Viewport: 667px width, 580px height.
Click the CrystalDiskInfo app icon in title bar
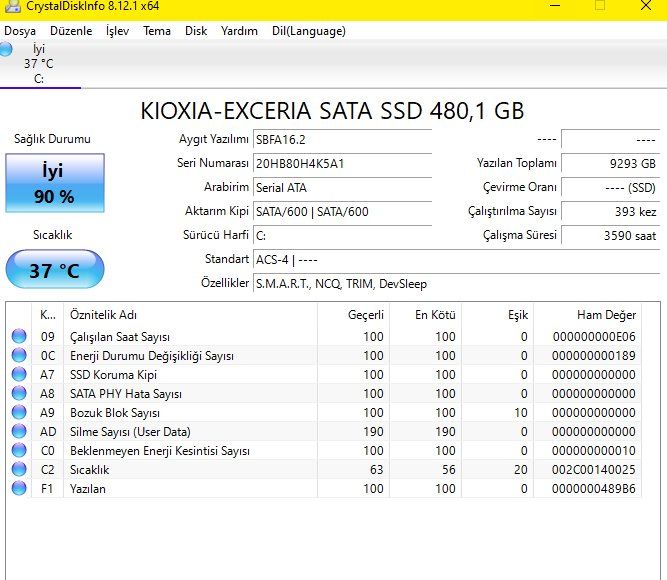pyautogui.click(x=13, y=6)
